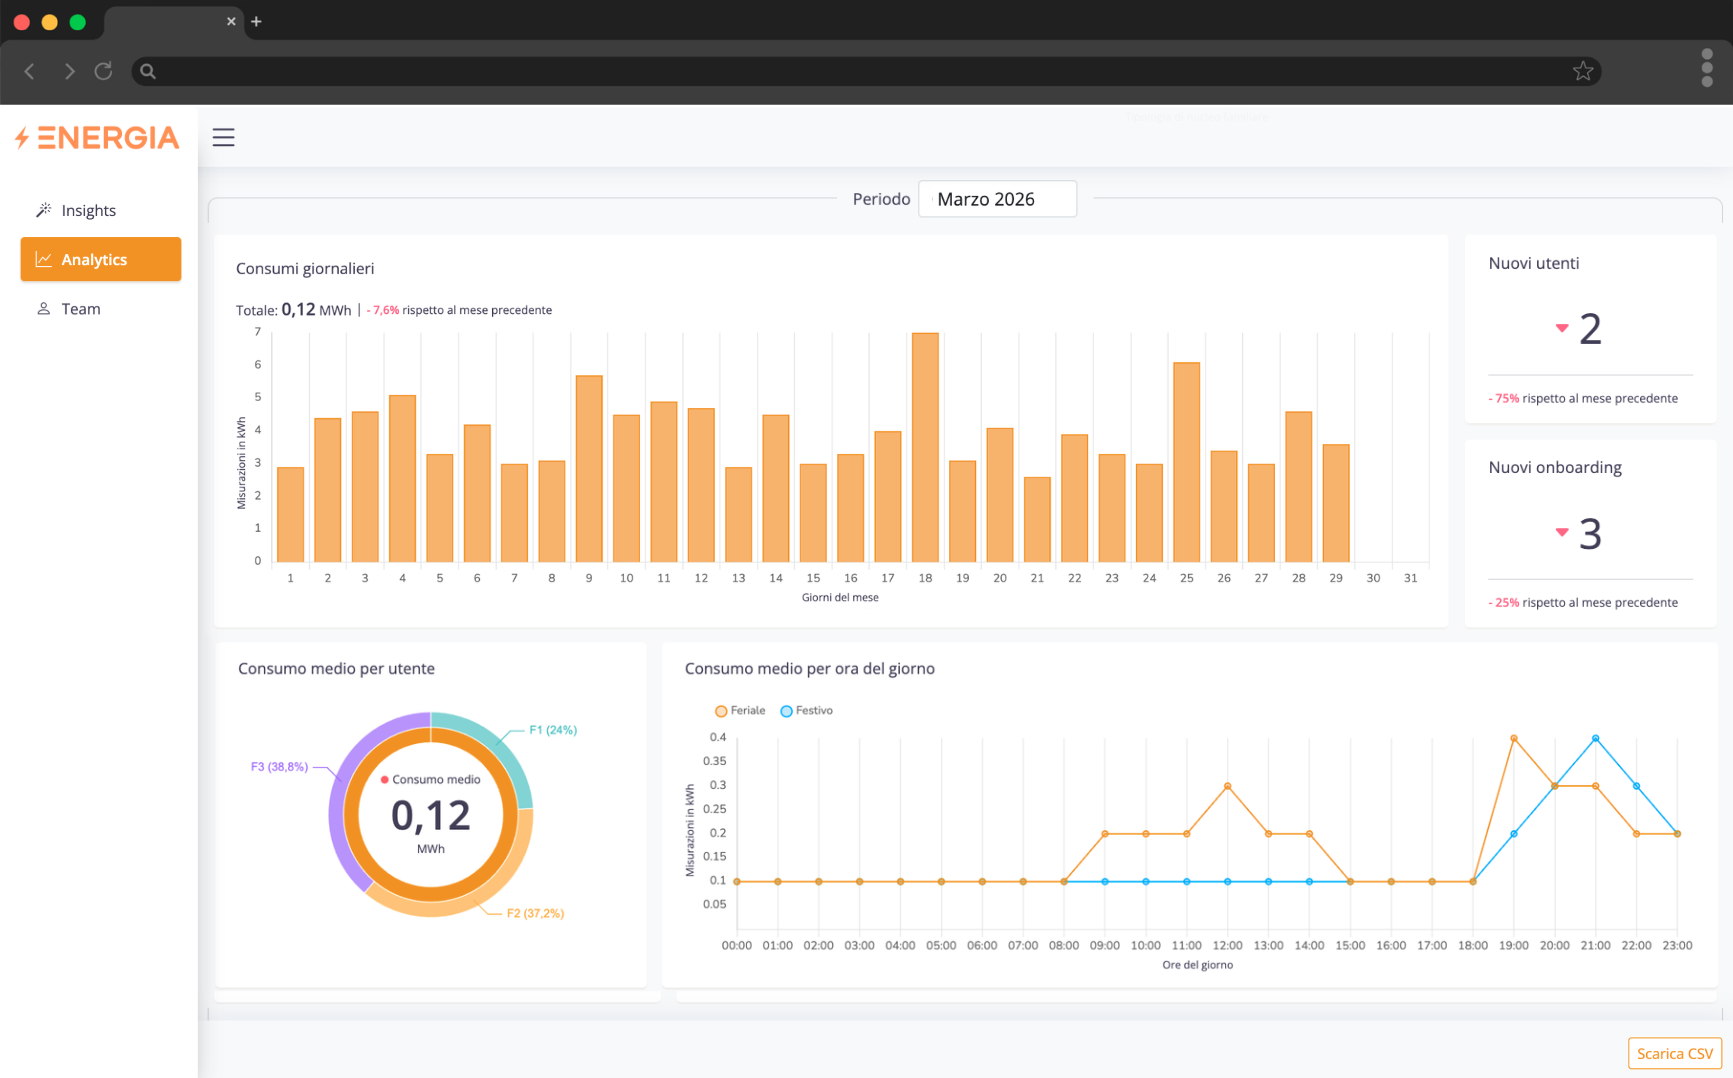
Task: Open the Periodo Marzo 2026 selector
Action: tap(996, 199)
